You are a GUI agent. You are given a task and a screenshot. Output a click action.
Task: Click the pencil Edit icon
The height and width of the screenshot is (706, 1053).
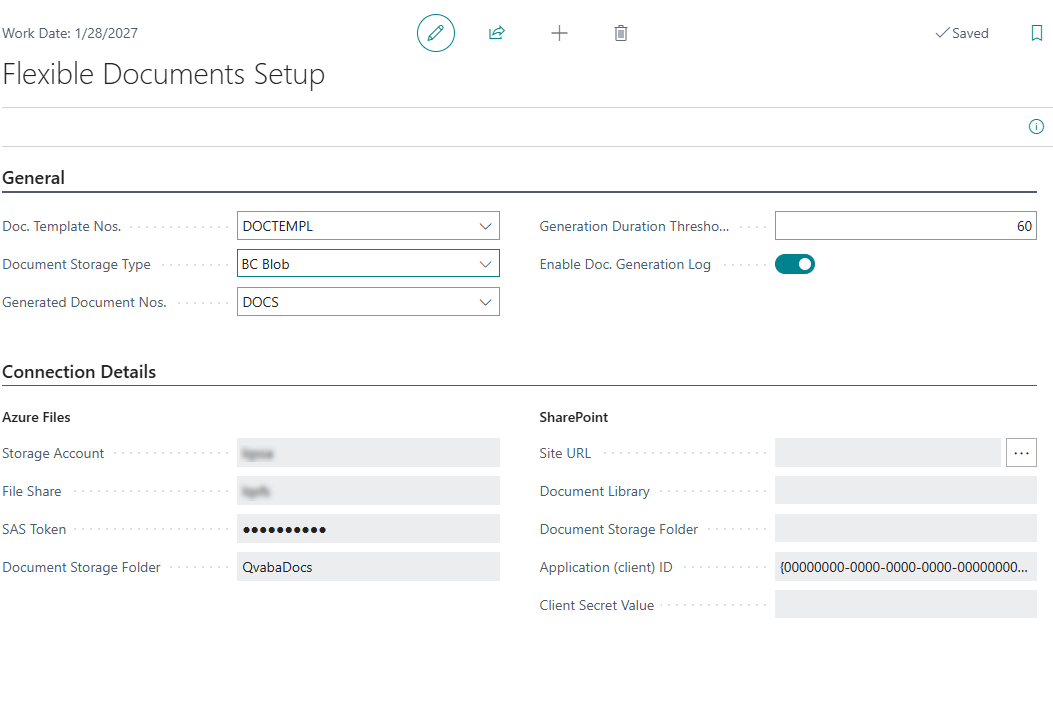pos(435,33)
